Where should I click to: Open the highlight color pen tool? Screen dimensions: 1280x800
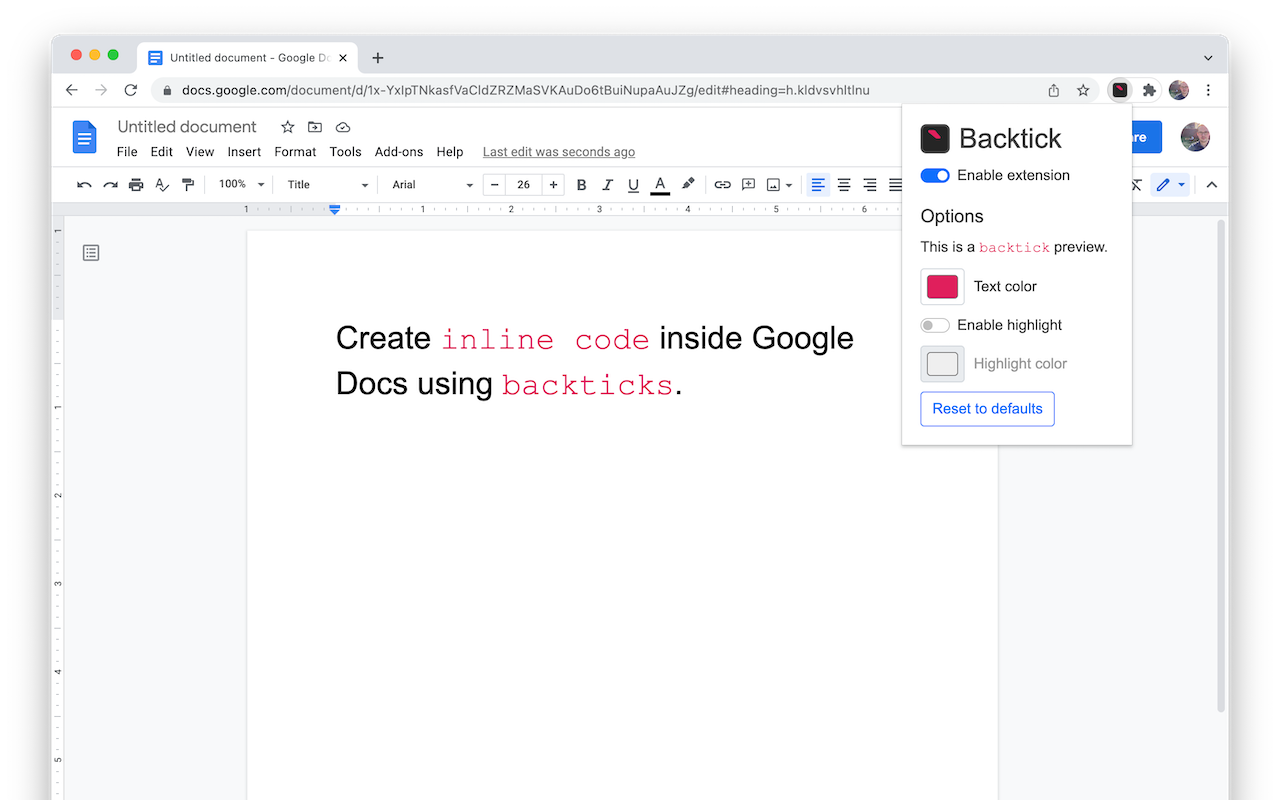688,185
